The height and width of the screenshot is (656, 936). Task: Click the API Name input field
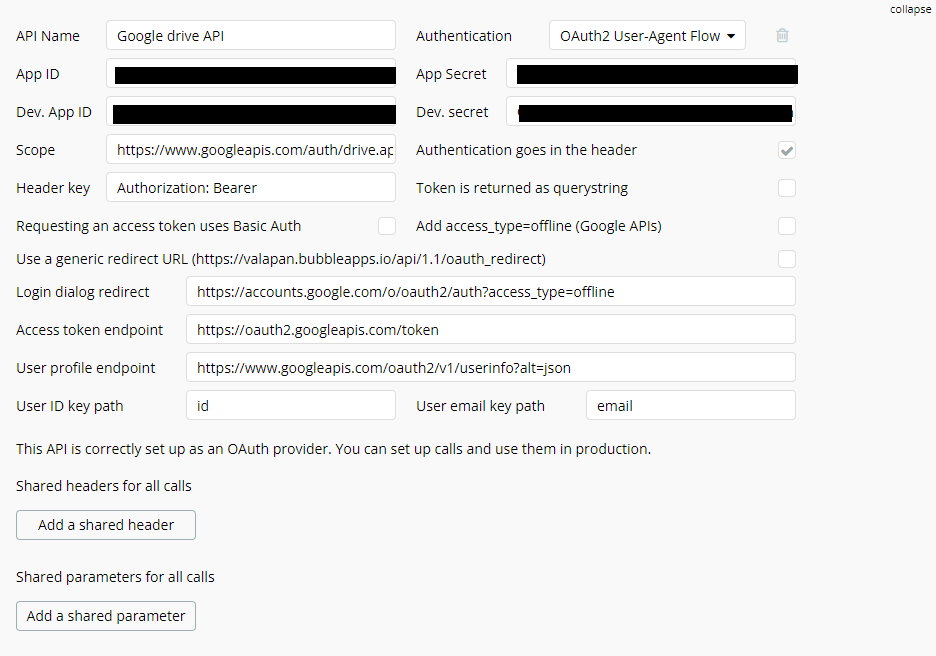tap(251, 36)
